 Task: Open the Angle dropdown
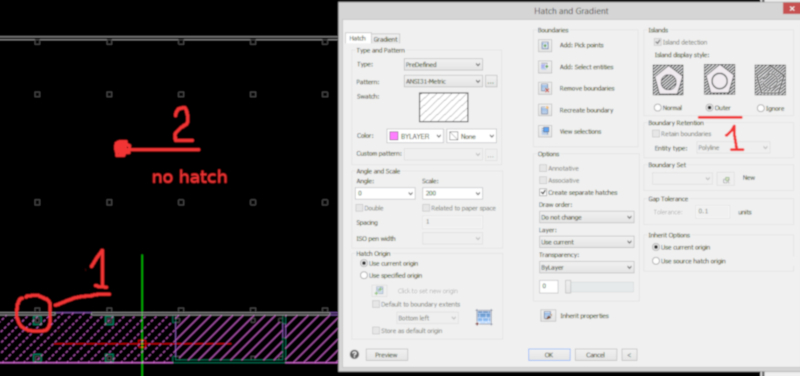click(x=385, y=193)
